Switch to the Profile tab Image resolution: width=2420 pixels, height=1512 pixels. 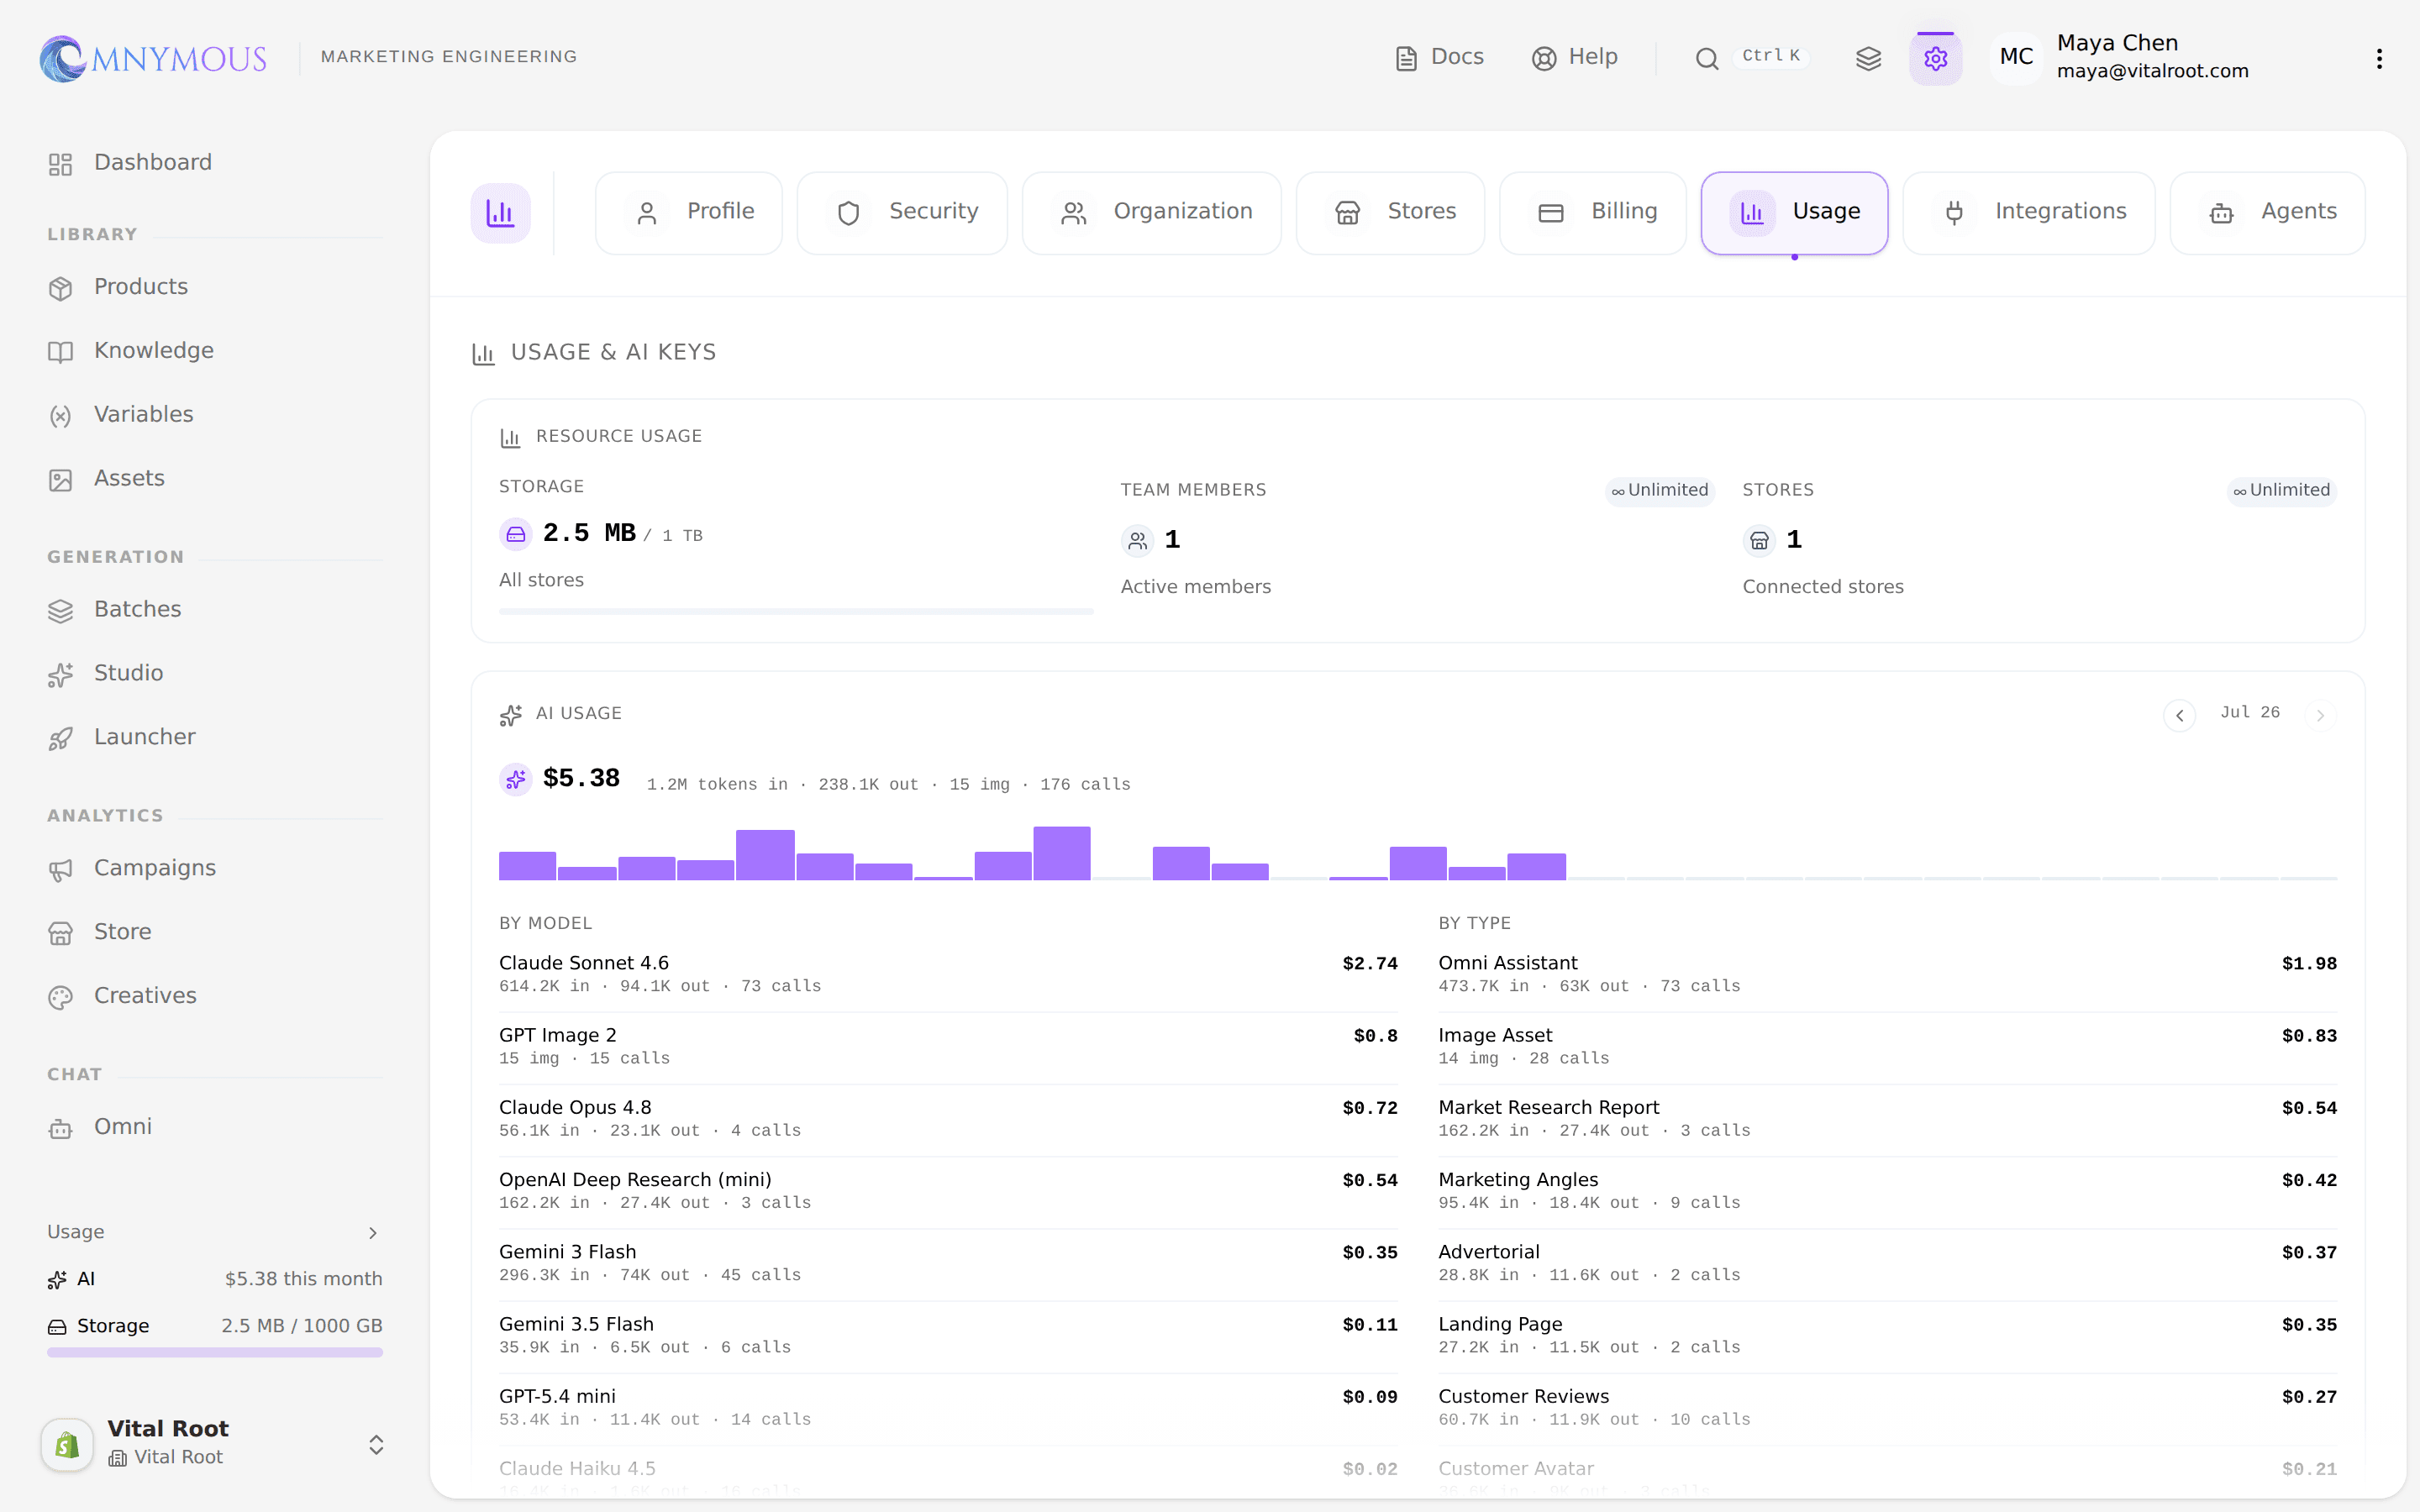pyautogui.click(x=689, y=213)
